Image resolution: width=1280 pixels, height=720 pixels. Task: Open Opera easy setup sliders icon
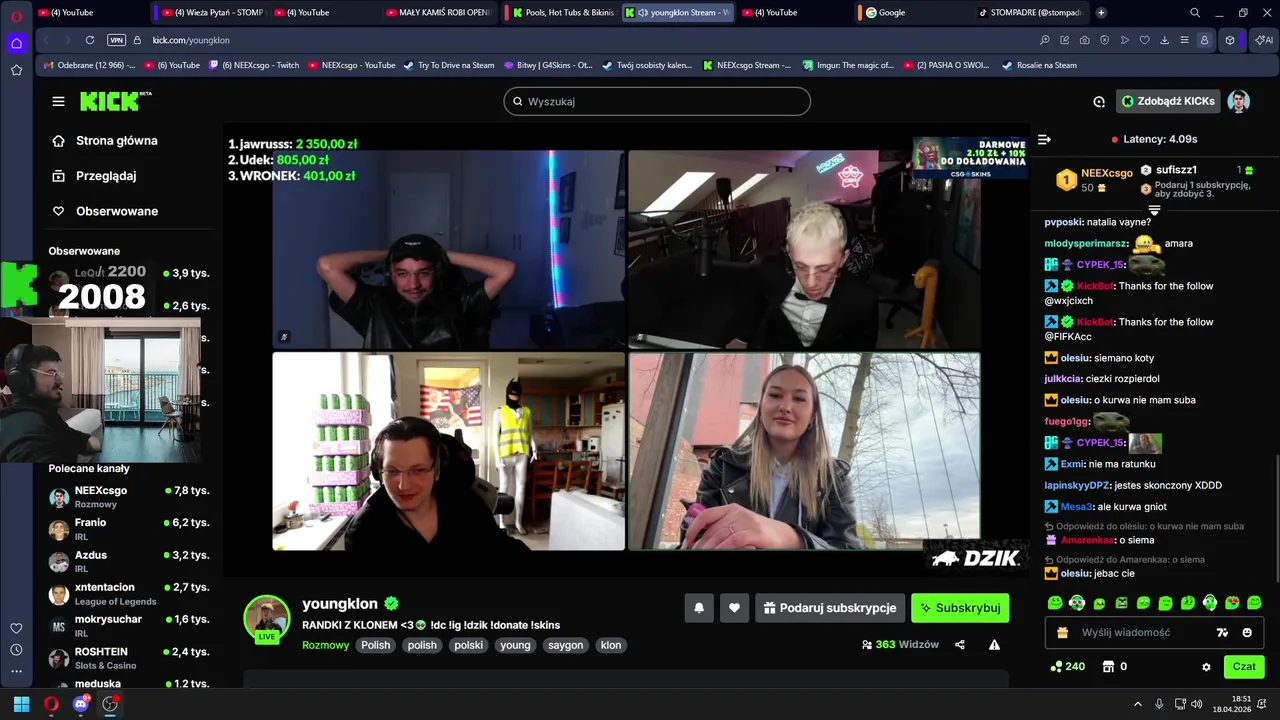(x=1185, y=40)
